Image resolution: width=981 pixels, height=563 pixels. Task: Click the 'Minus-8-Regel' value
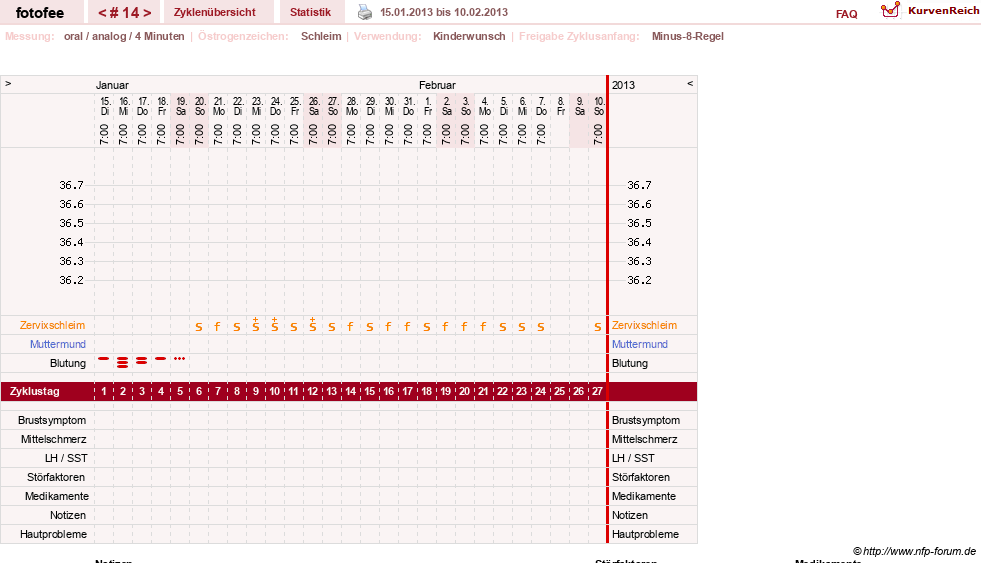pyautogui.click(x=688, y=36)
